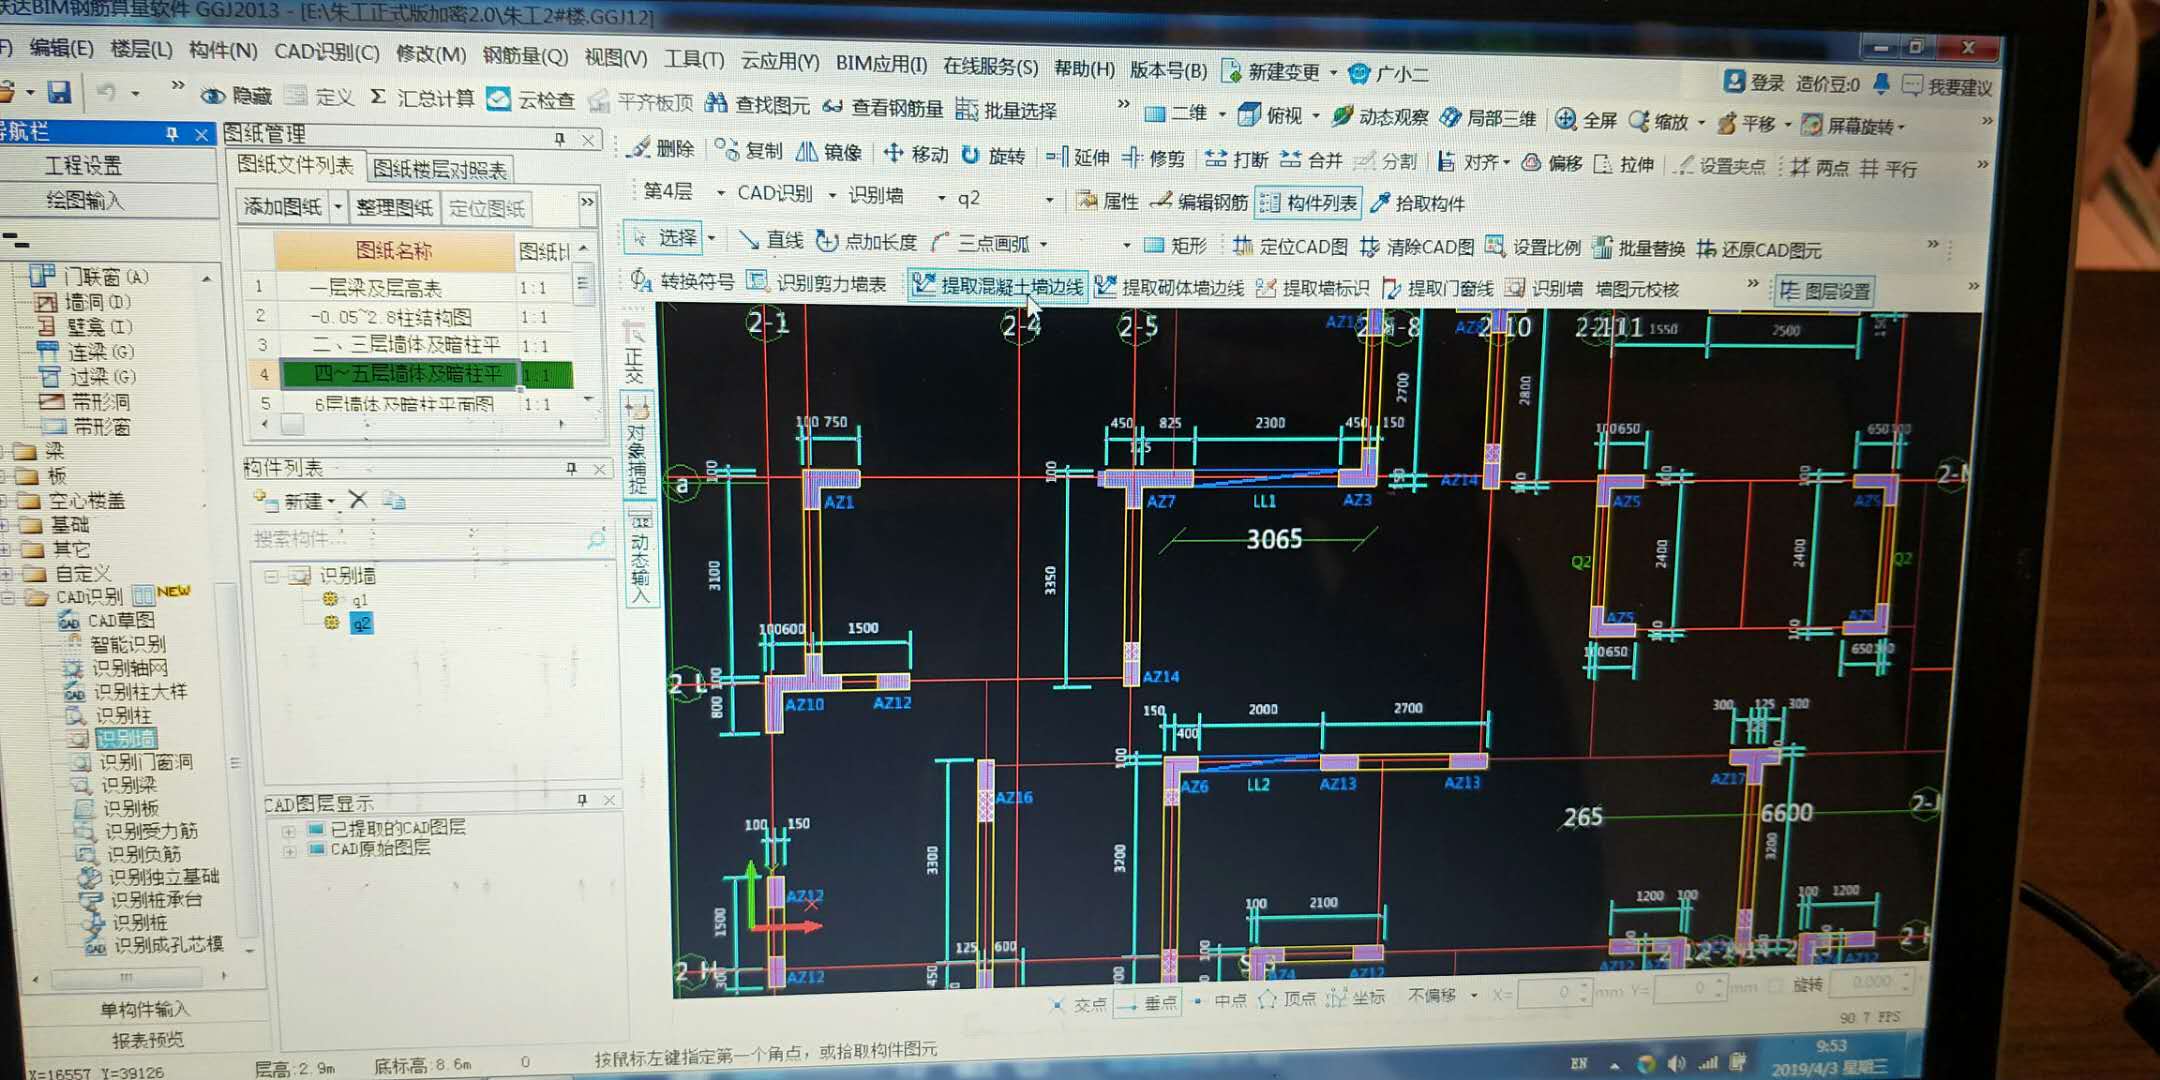The height and width of the screenshot is (1080, 2160).
Task: Click the 延伸 (extend) tool
Action: (x=1078, y=157)
